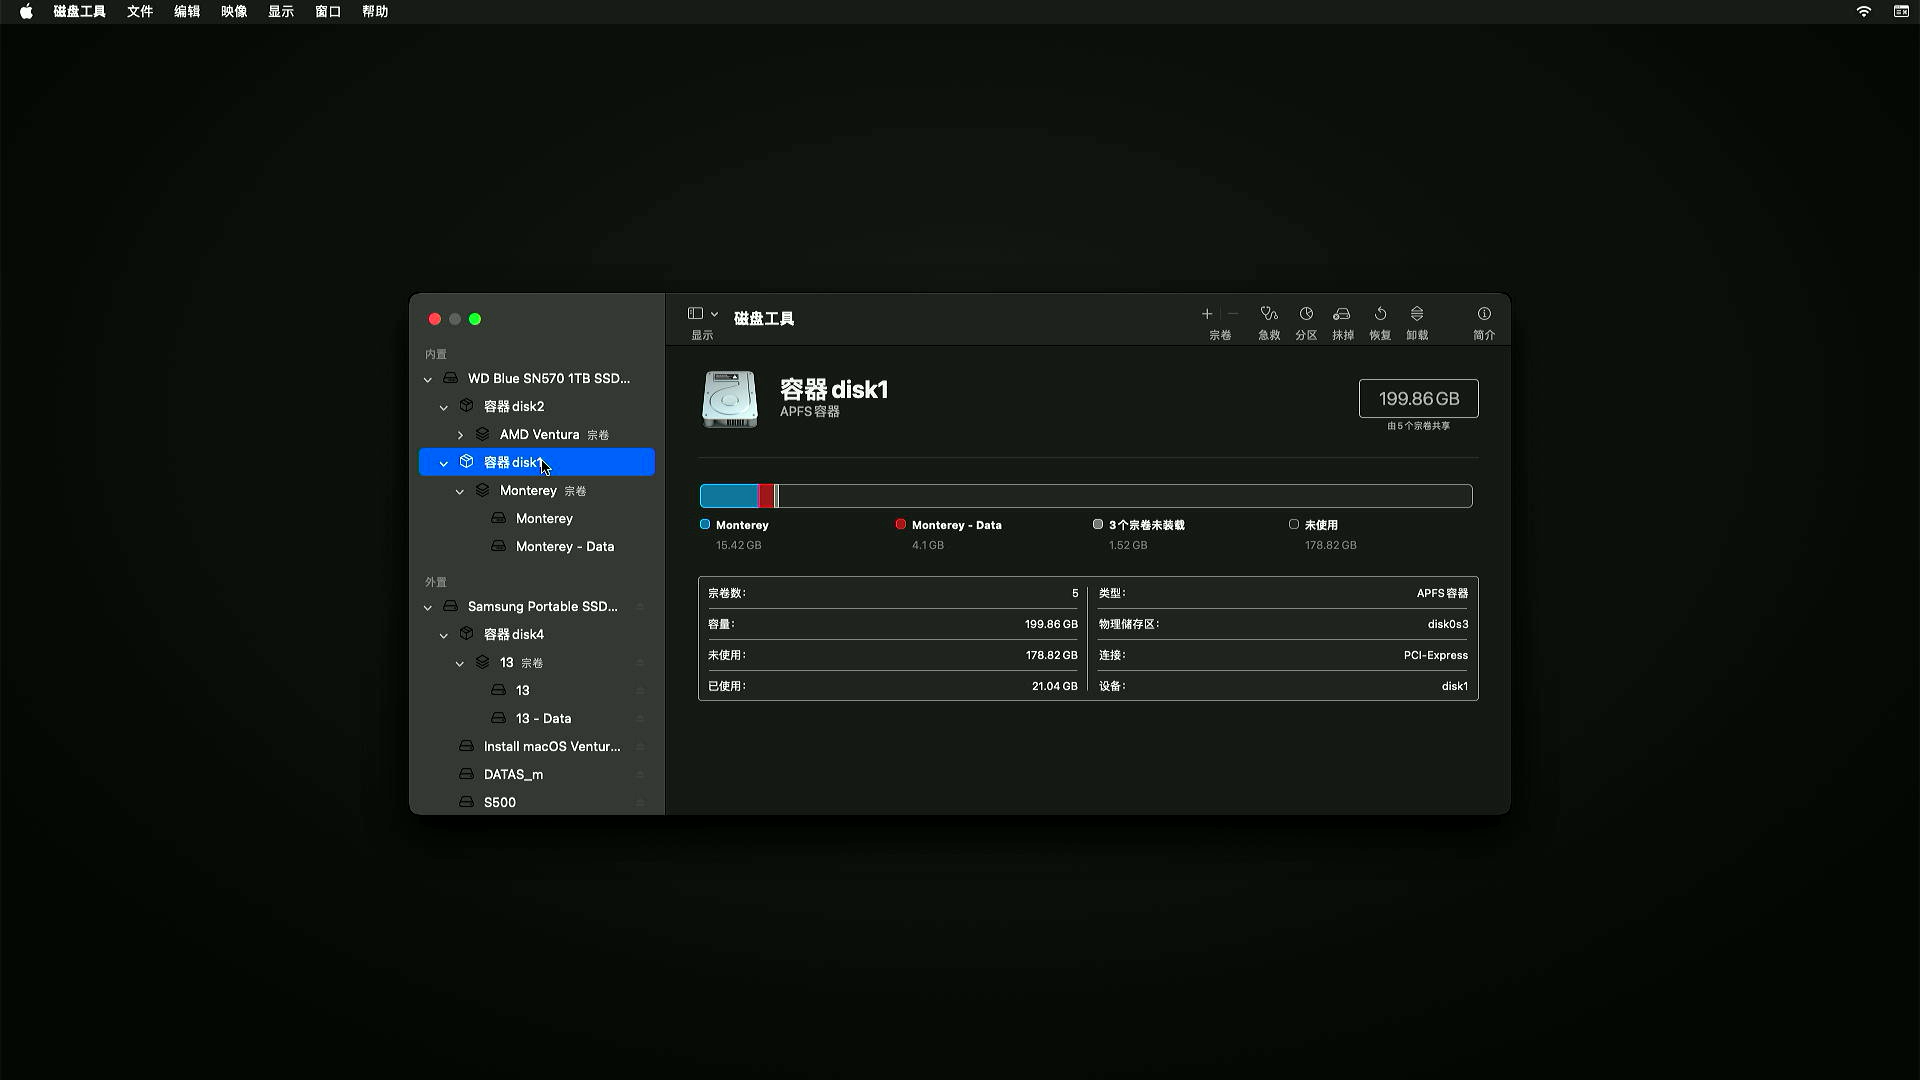Open the 磁盘工具 application menu
This screenshot has width=1920, height=1080.
tap(79, 12)
